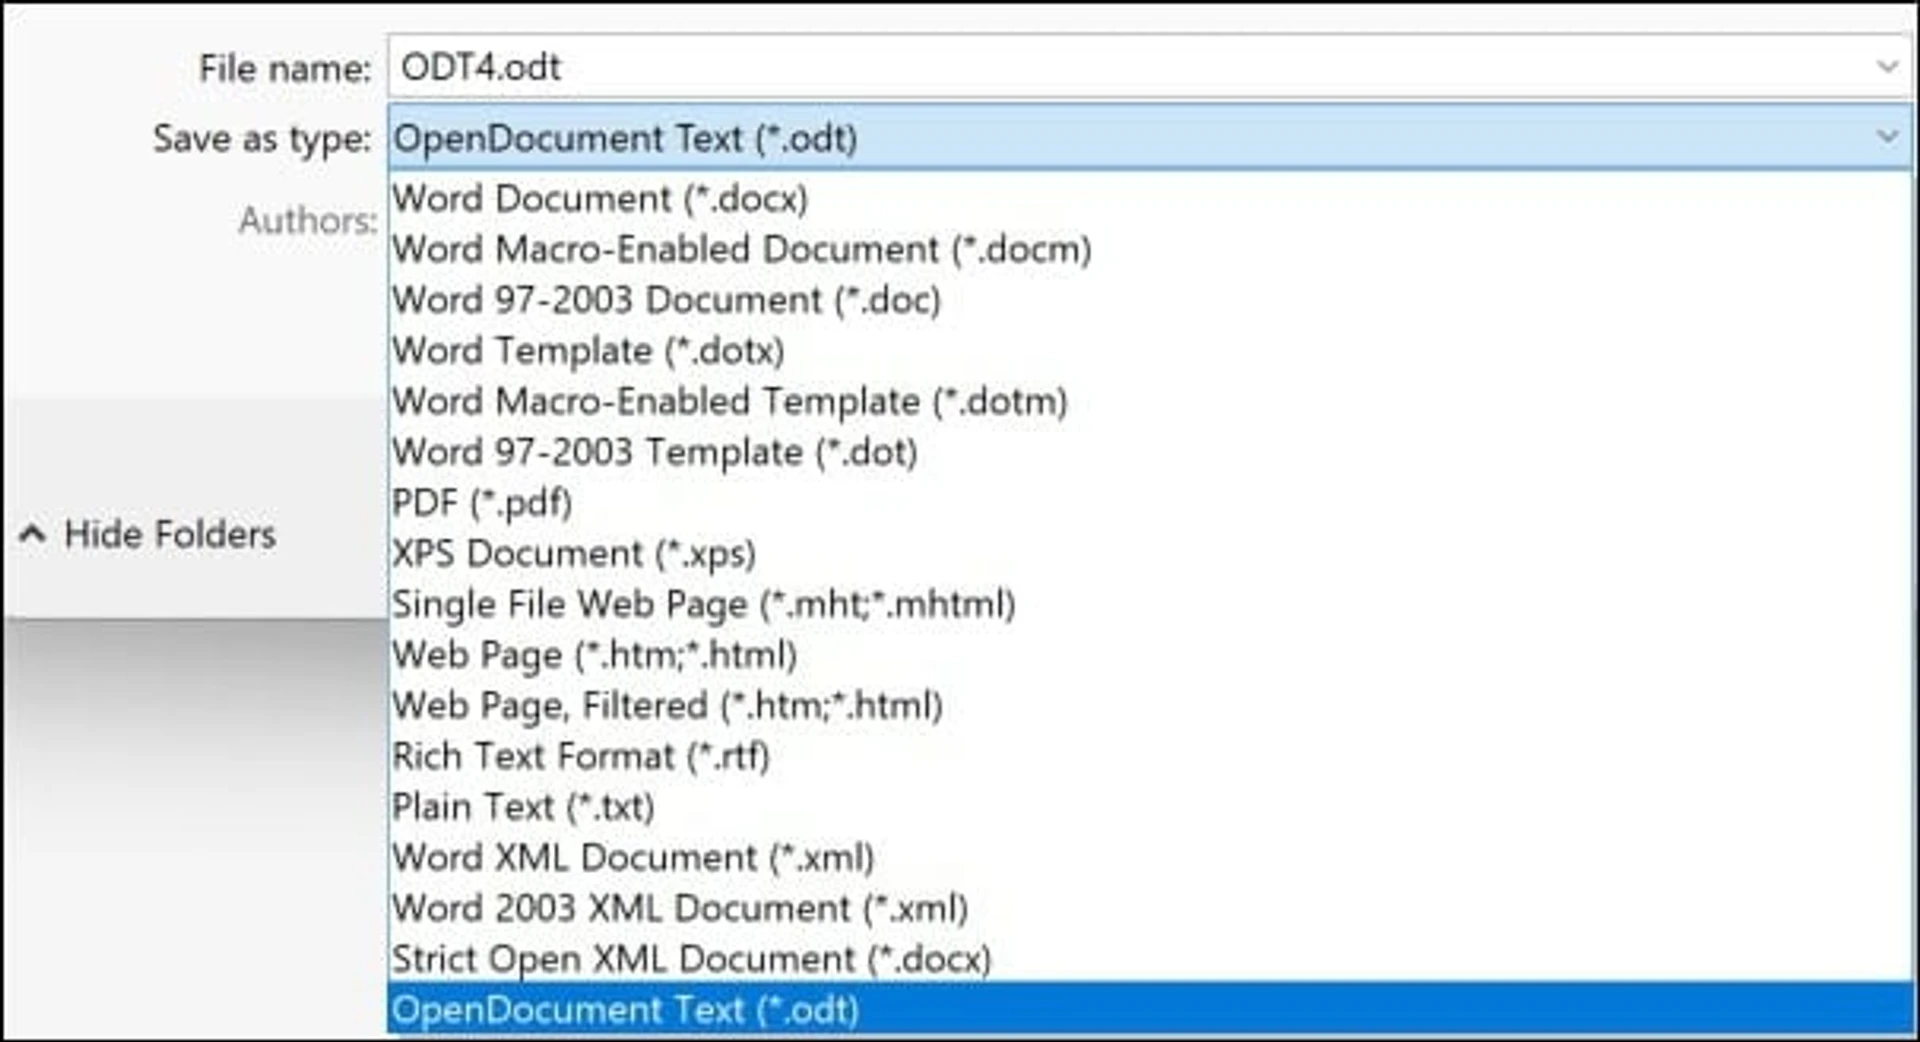Viewport: 1920px width, 1042px height.
Task: Select Web Page (*.htm;*.html) option
Action: 1150,655
